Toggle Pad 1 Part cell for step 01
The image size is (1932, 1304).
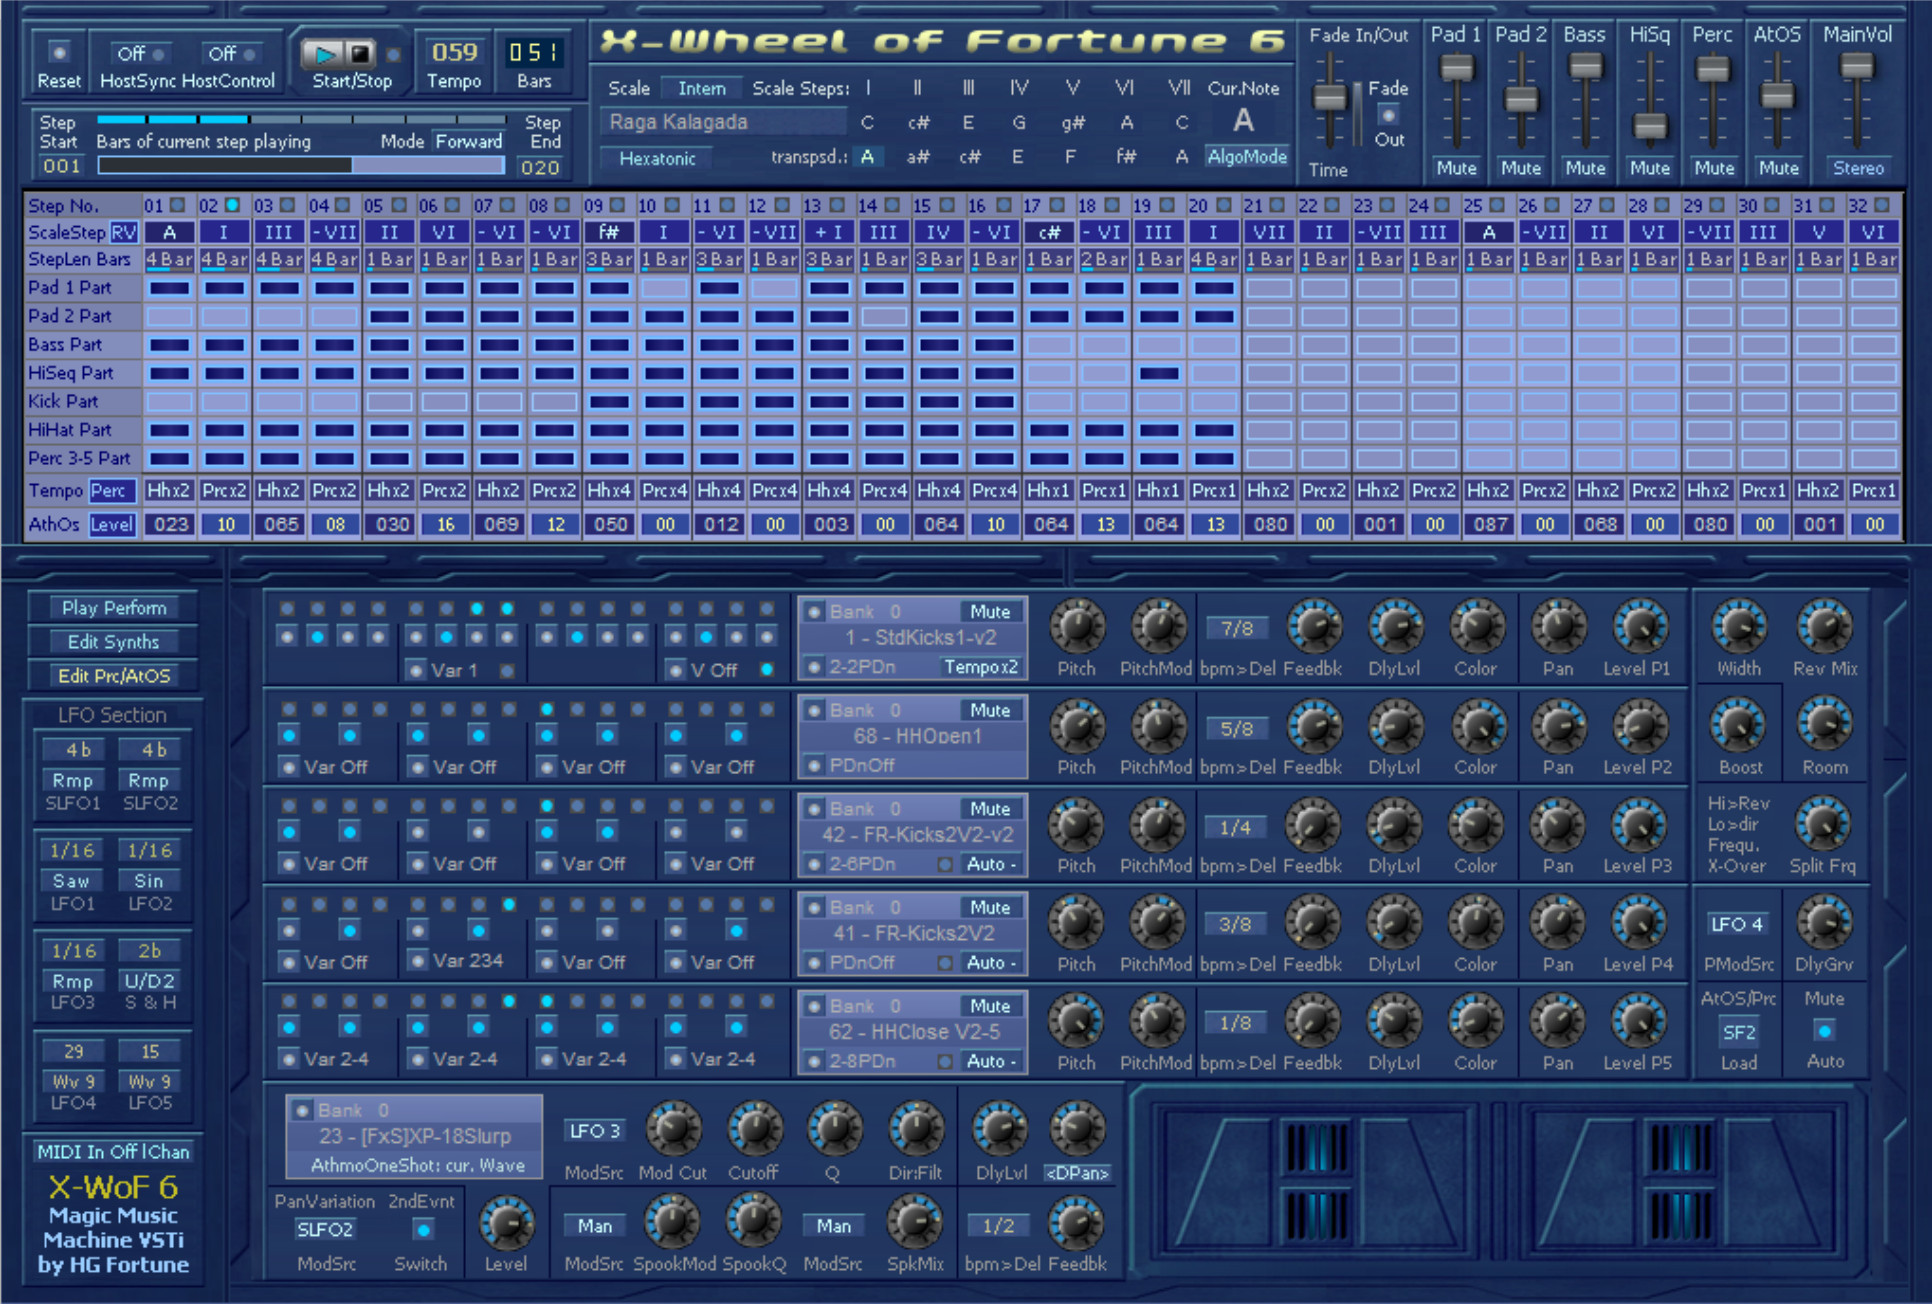coord(169,288)
